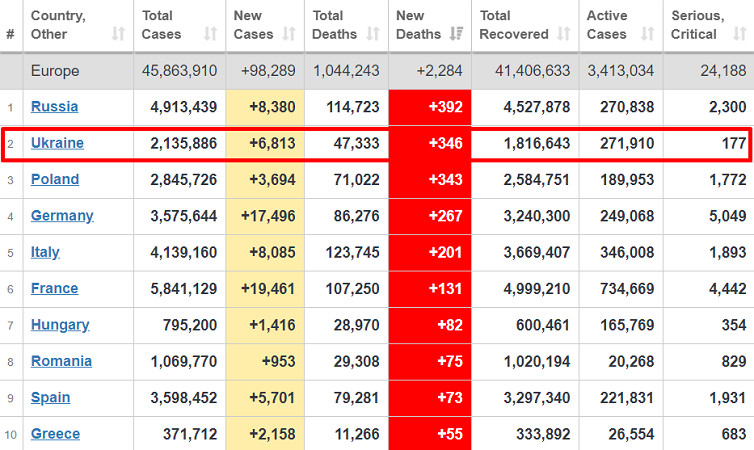Screen dimensions: 754x450
Task: Open the Italy country link
Action: 45,252
